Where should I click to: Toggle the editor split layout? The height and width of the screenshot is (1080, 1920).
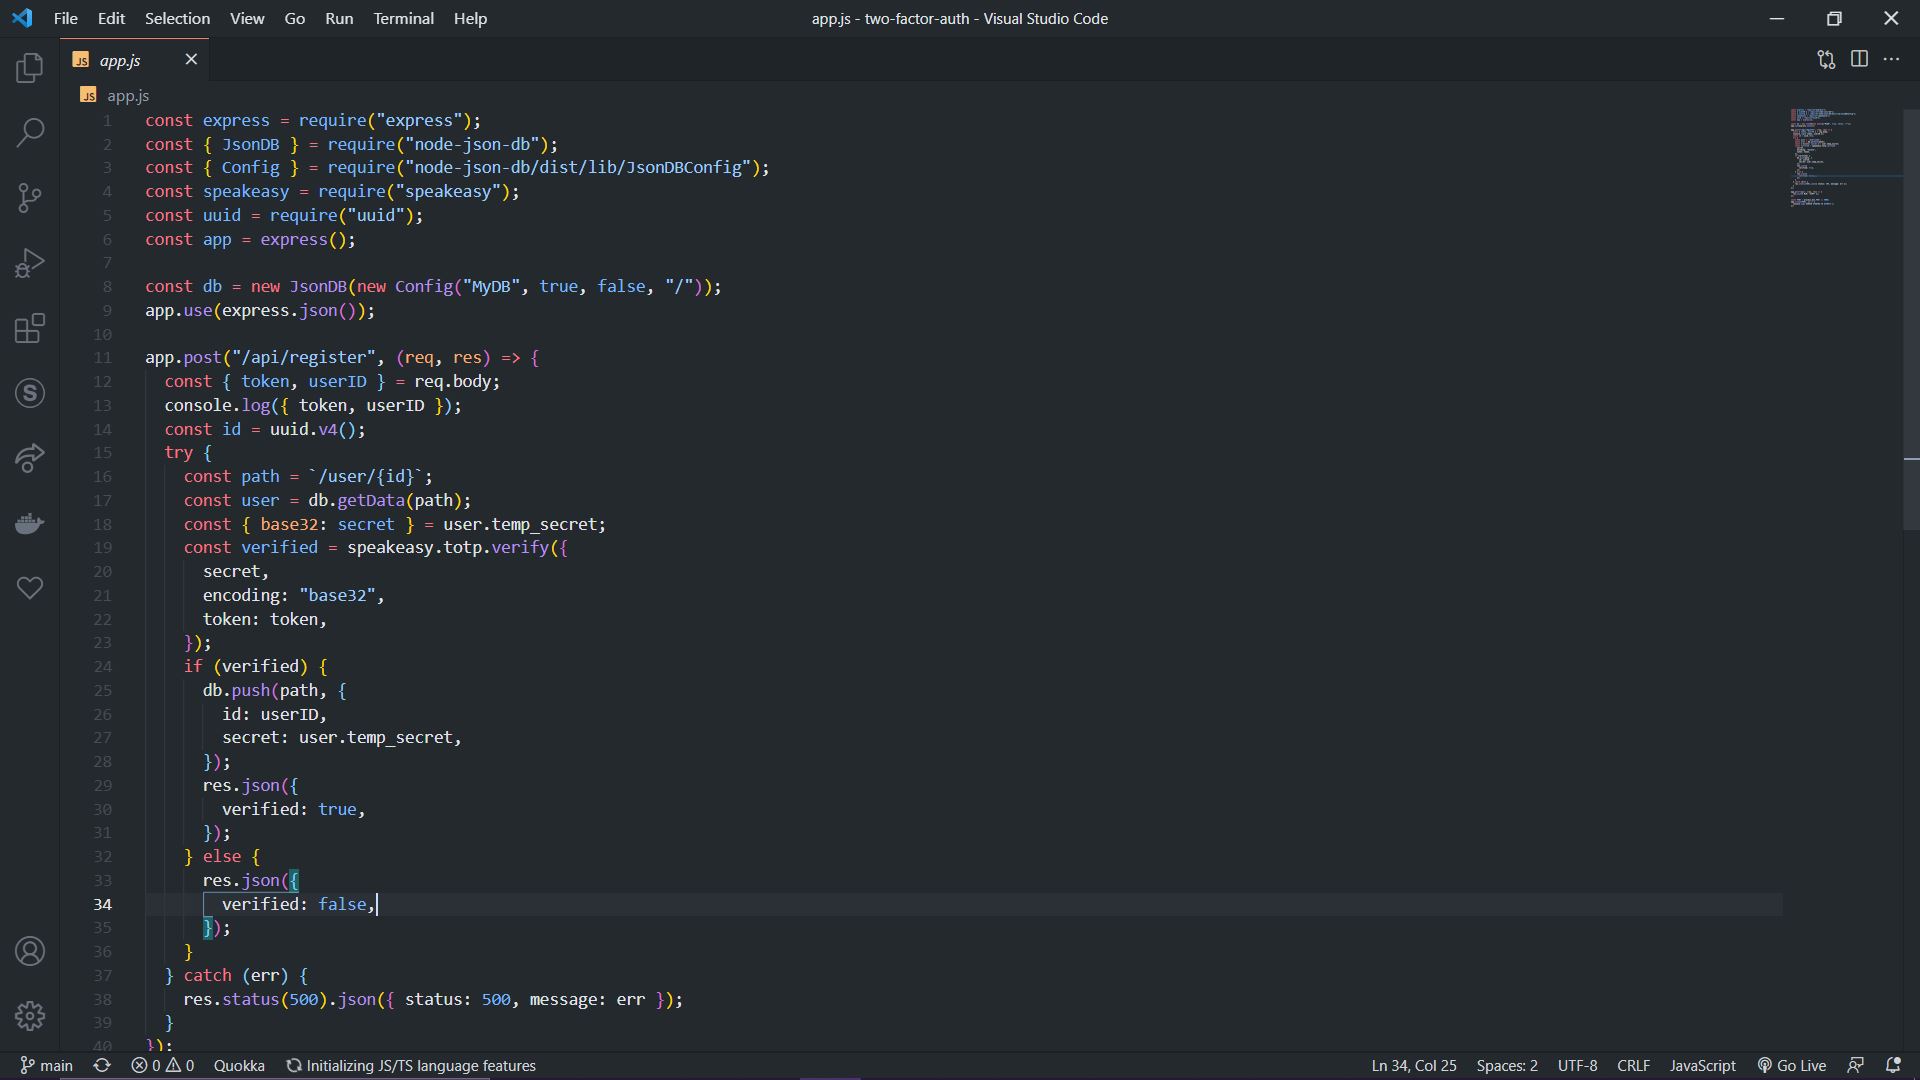pos(1859,59)
